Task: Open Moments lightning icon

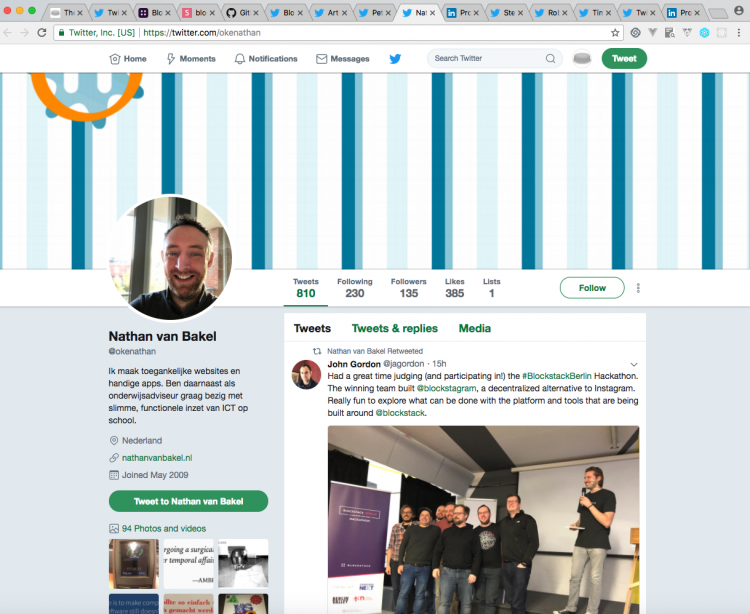Action: [171, 59]
